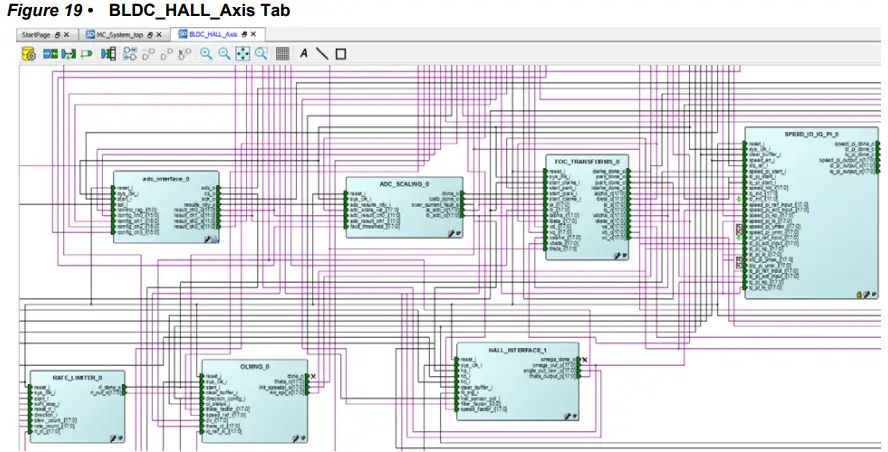Close the BLDC_HALL_Axis tab
The image size is (888, 452).
(253, 35)
